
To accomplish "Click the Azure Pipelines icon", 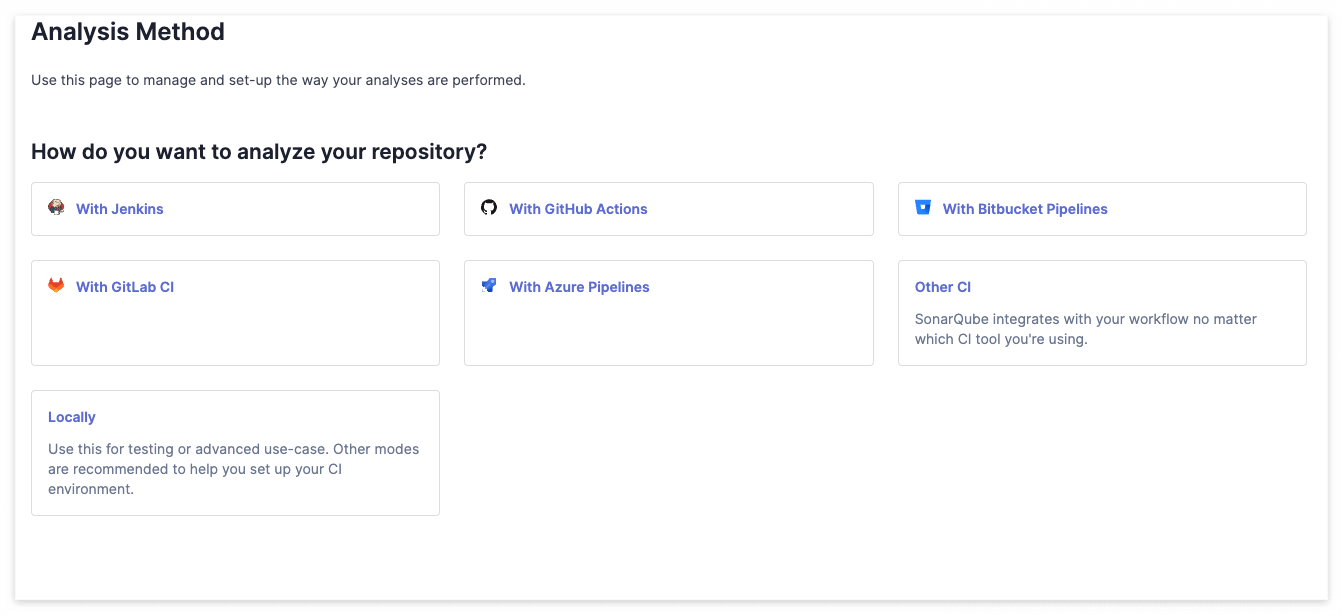I will tap(489, 286).
